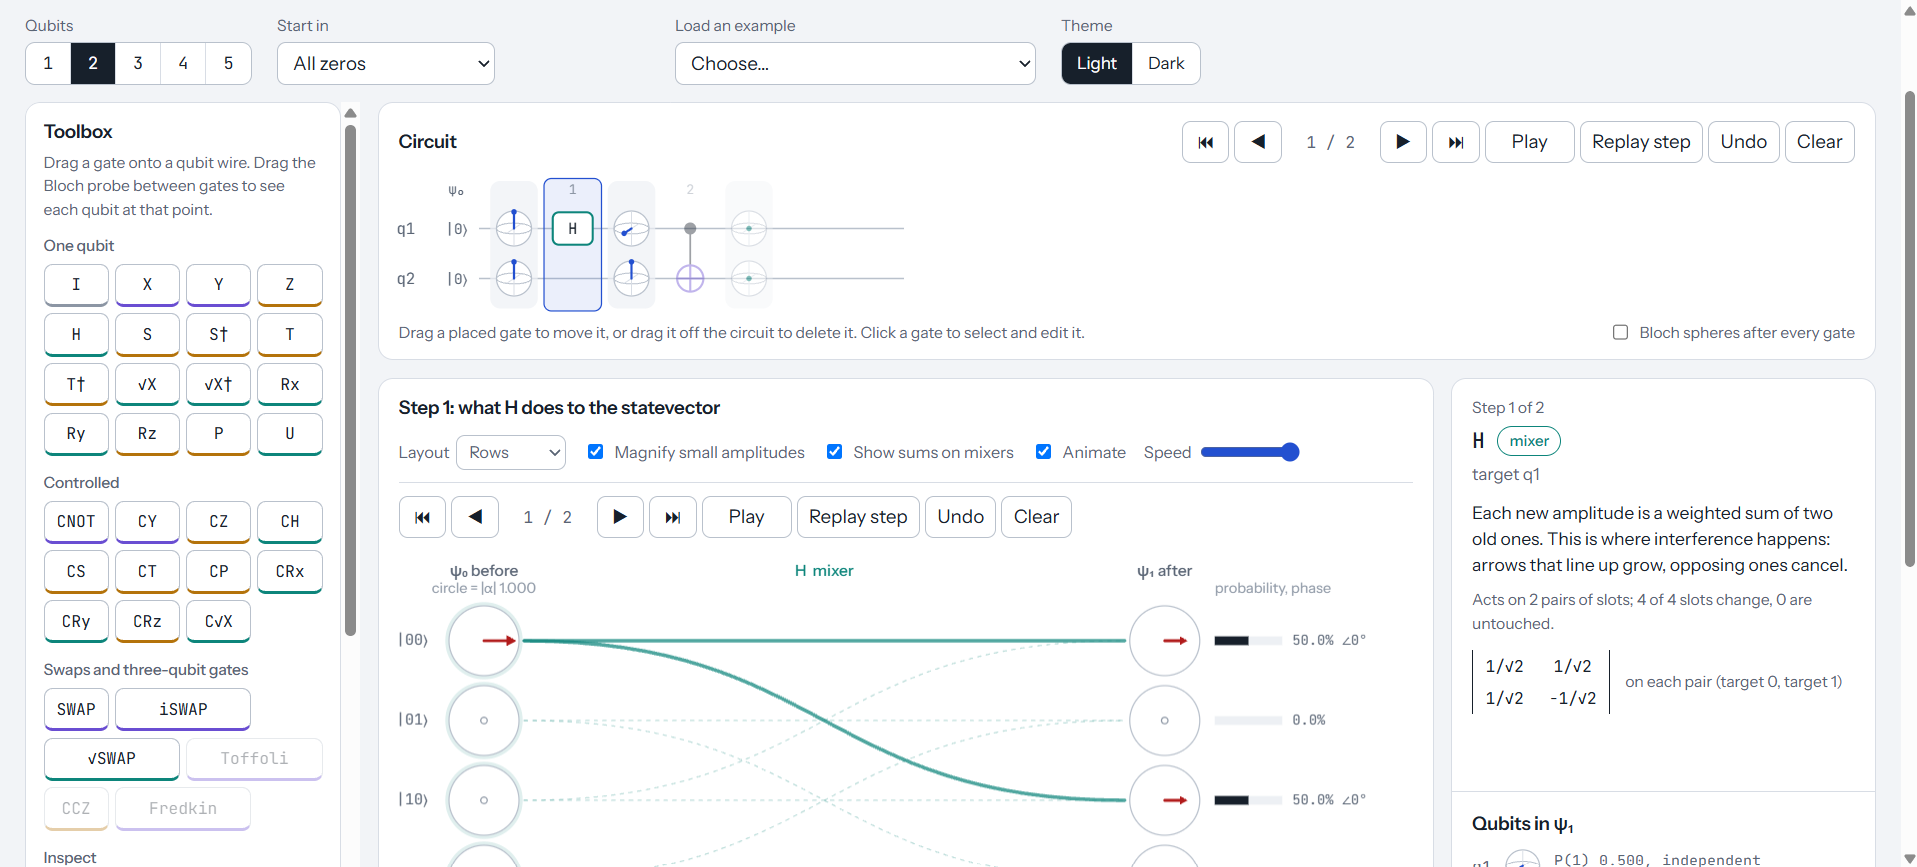
Task: Set qubit count to 3
Action: coord(138,63)
